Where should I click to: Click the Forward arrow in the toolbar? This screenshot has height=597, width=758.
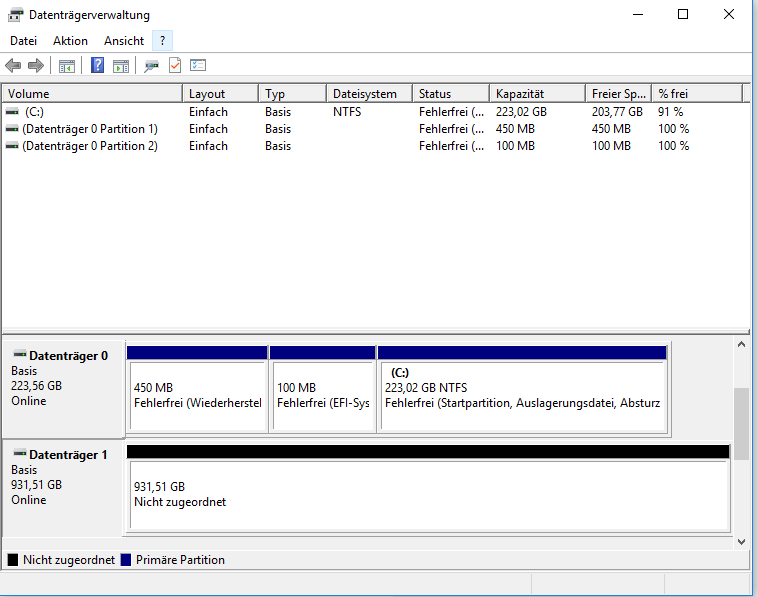pos(36,65)
